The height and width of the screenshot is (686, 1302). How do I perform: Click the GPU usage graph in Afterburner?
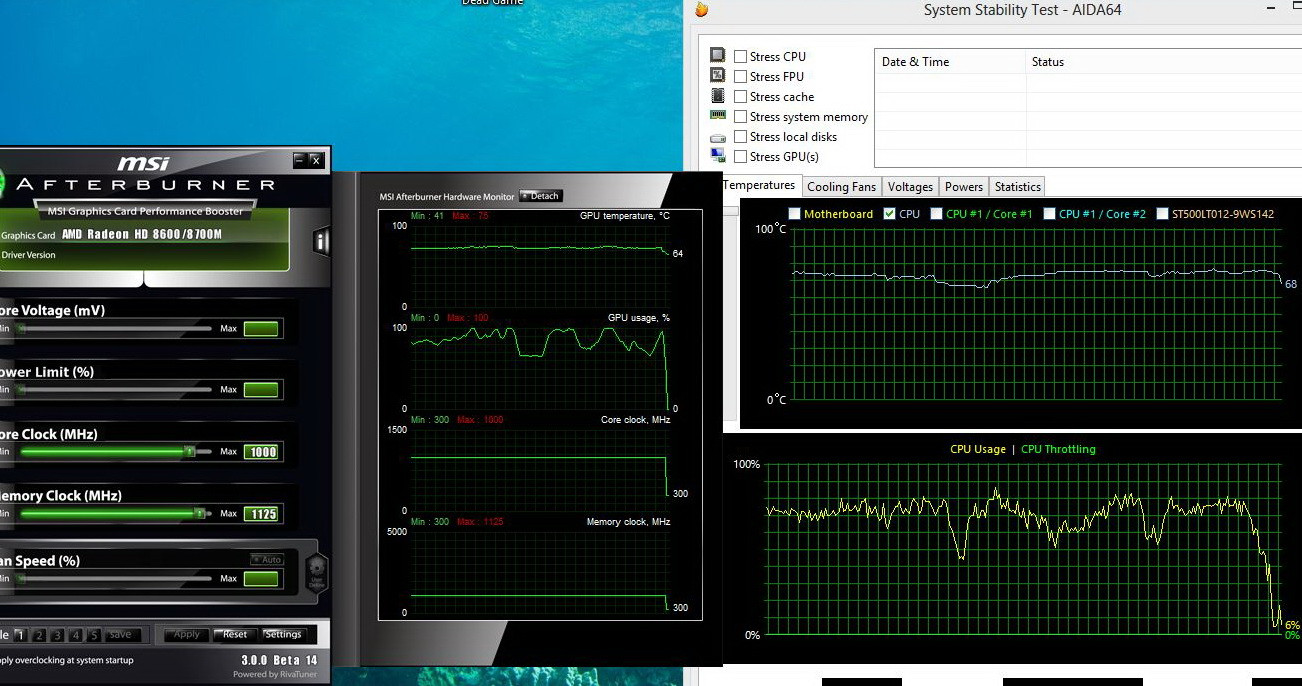(x=537, y=368)
